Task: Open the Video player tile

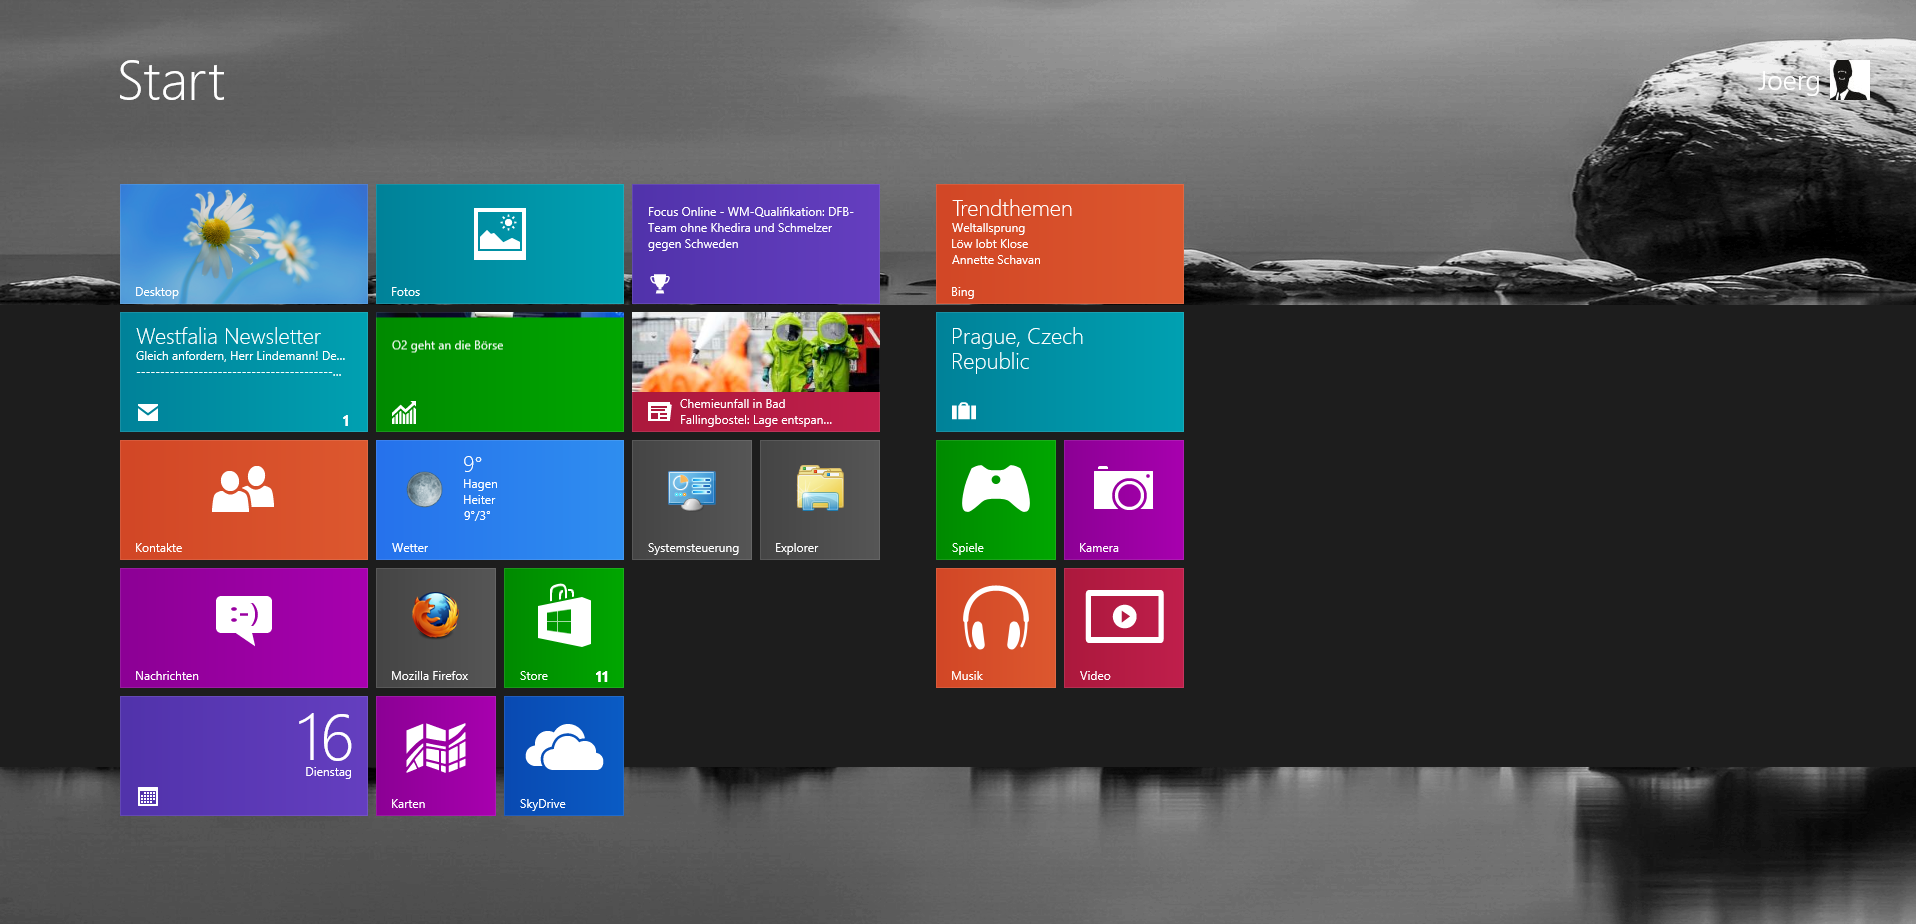Action: point(1124,628)
